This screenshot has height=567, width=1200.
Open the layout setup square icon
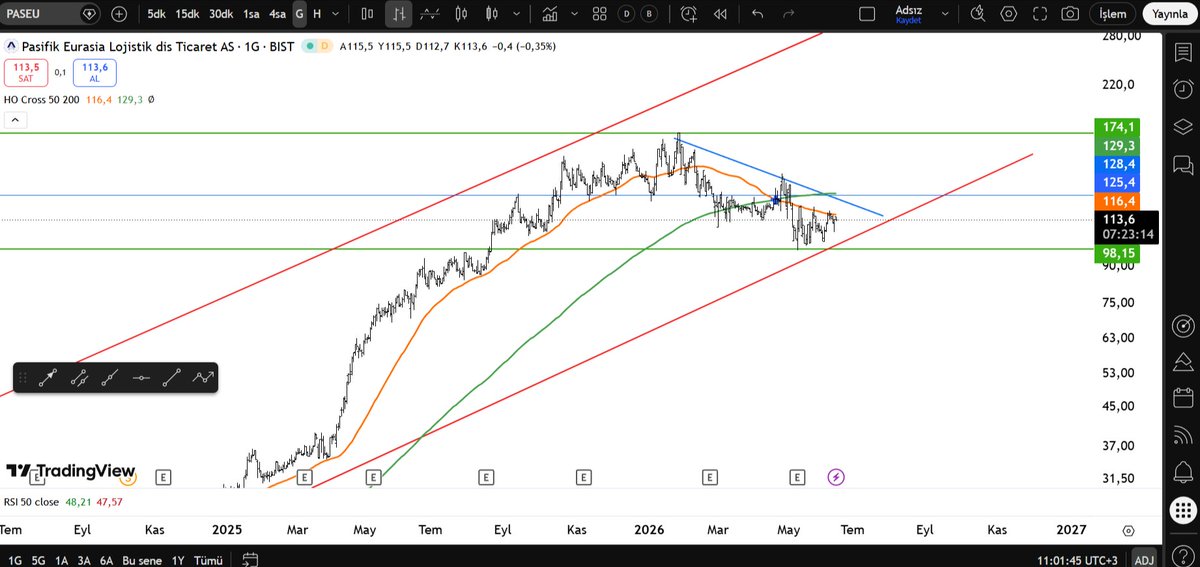click(866, 14)
